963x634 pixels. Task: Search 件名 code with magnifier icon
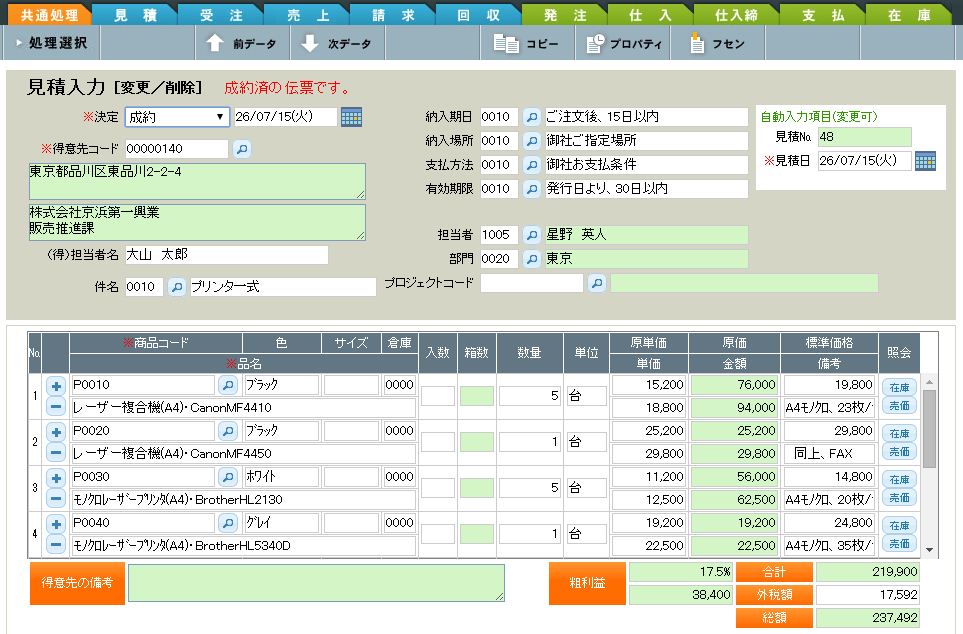point(177,287)
